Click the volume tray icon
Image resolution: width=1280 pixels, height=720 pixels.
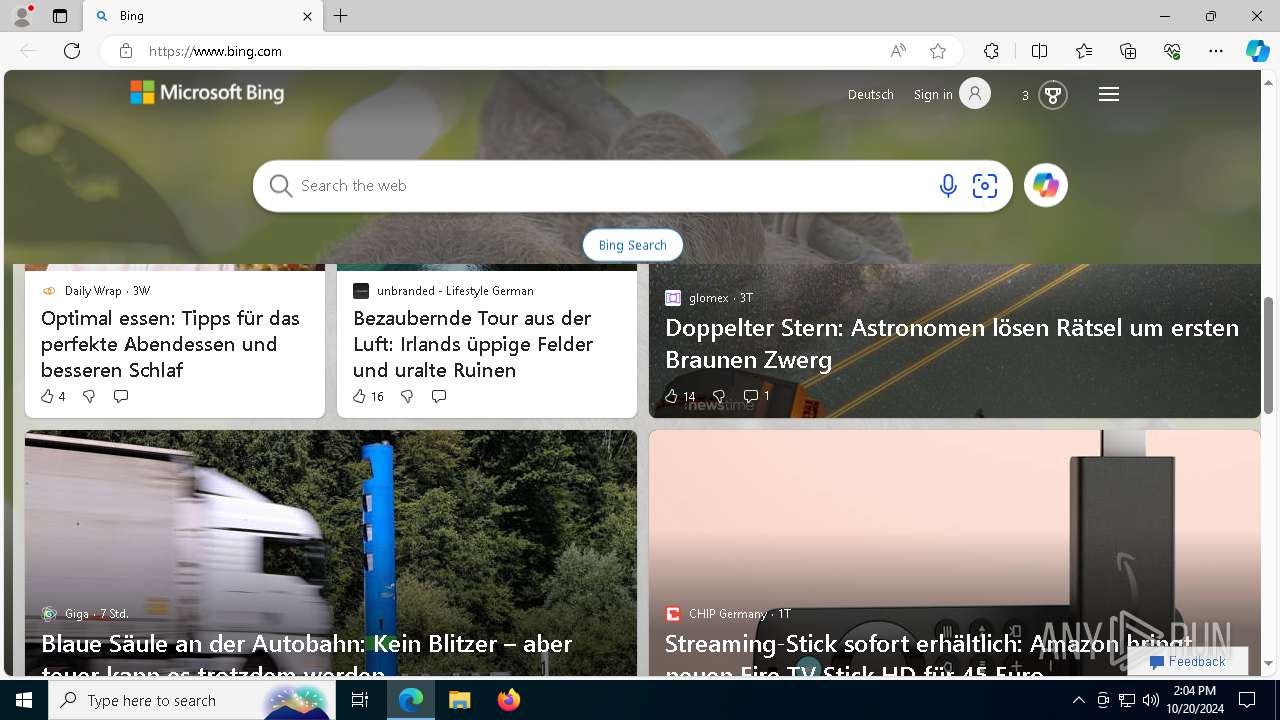pyautogui.click(x=1151, y=700)
